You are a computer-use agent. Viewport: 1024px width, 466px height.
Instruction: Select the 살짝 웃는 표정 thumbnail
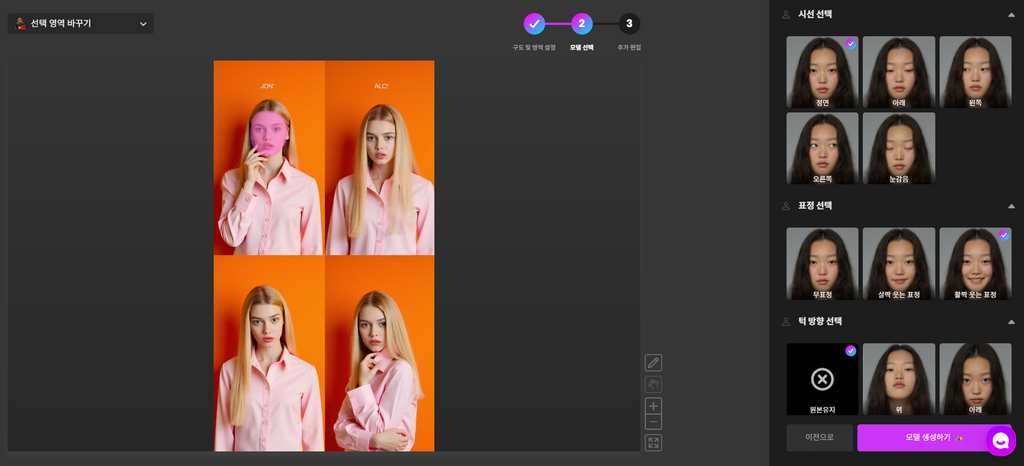[x=899, y=264]
